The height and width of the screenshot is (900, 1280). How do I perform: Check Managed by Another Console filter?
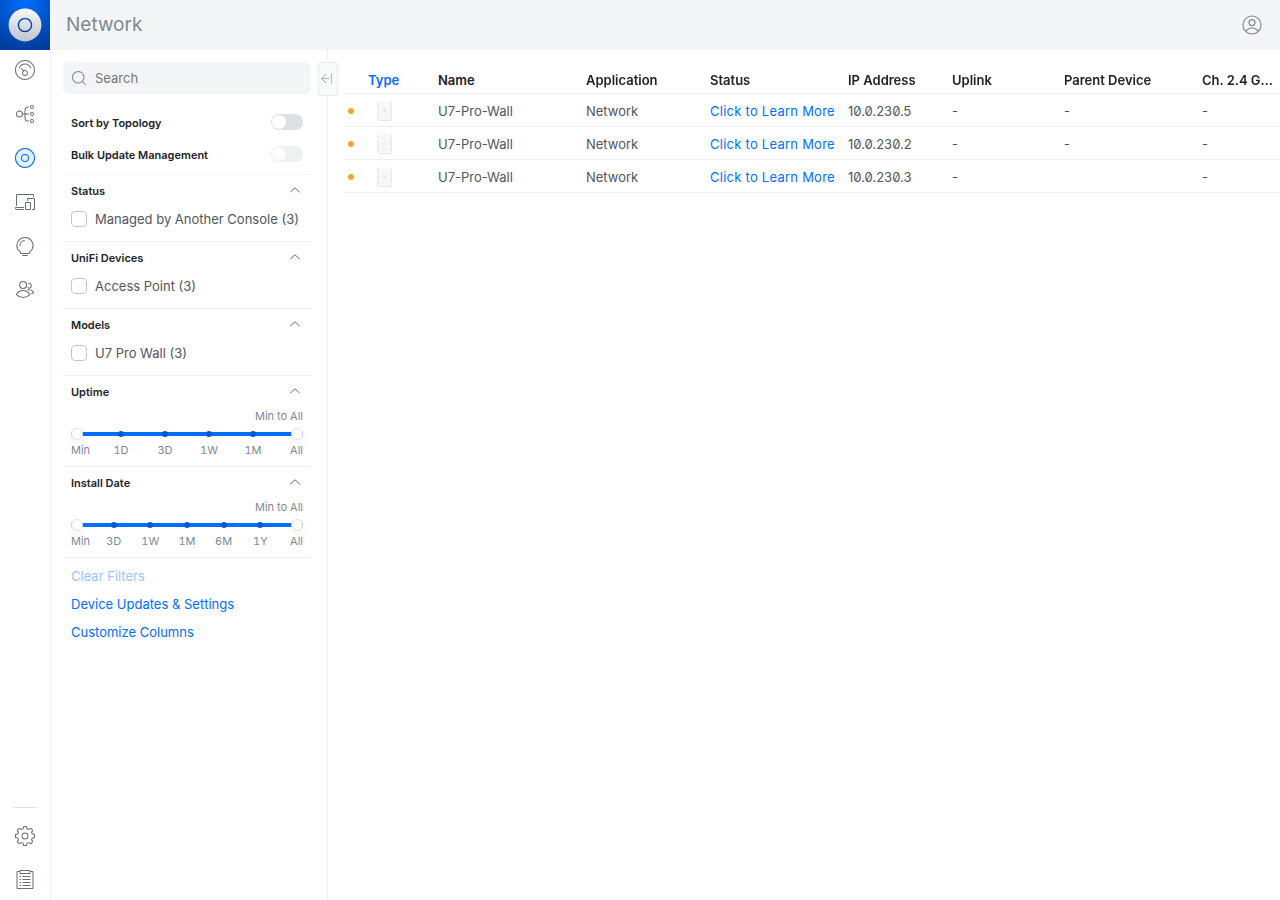(79, 219)
